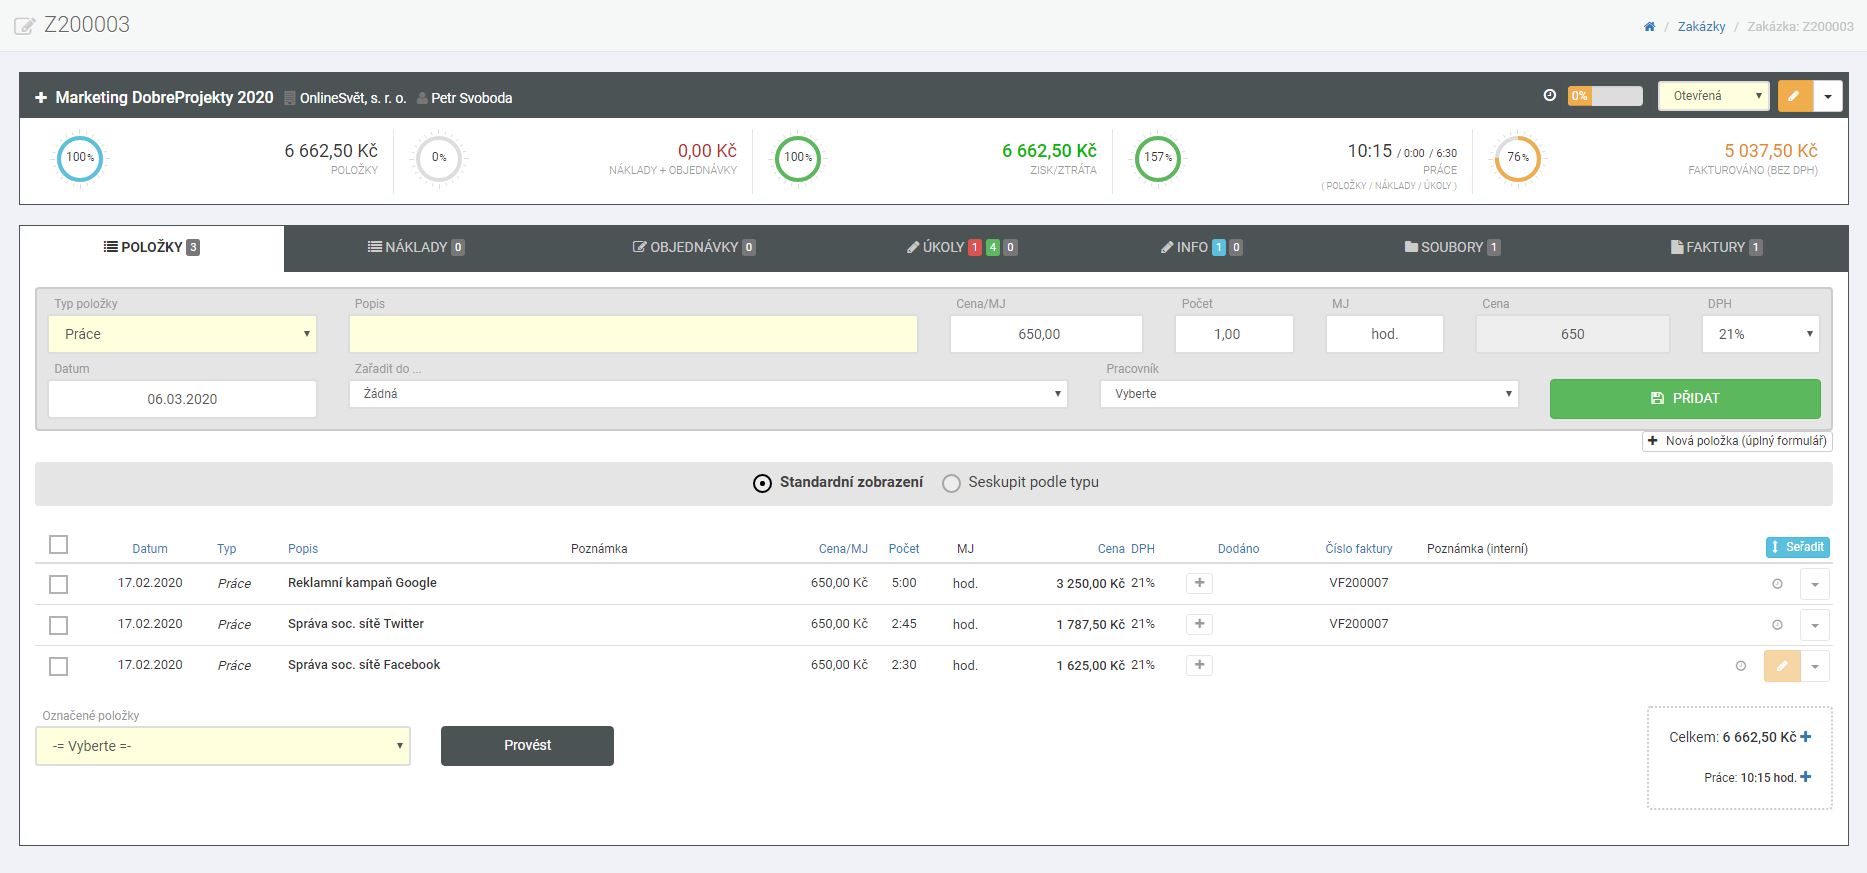Image resolution: width=1867 pixels, height=873 pixels.
Task: Click the MJ field showing hod.
Action: pyautogui.click(x=1385, y=334)
